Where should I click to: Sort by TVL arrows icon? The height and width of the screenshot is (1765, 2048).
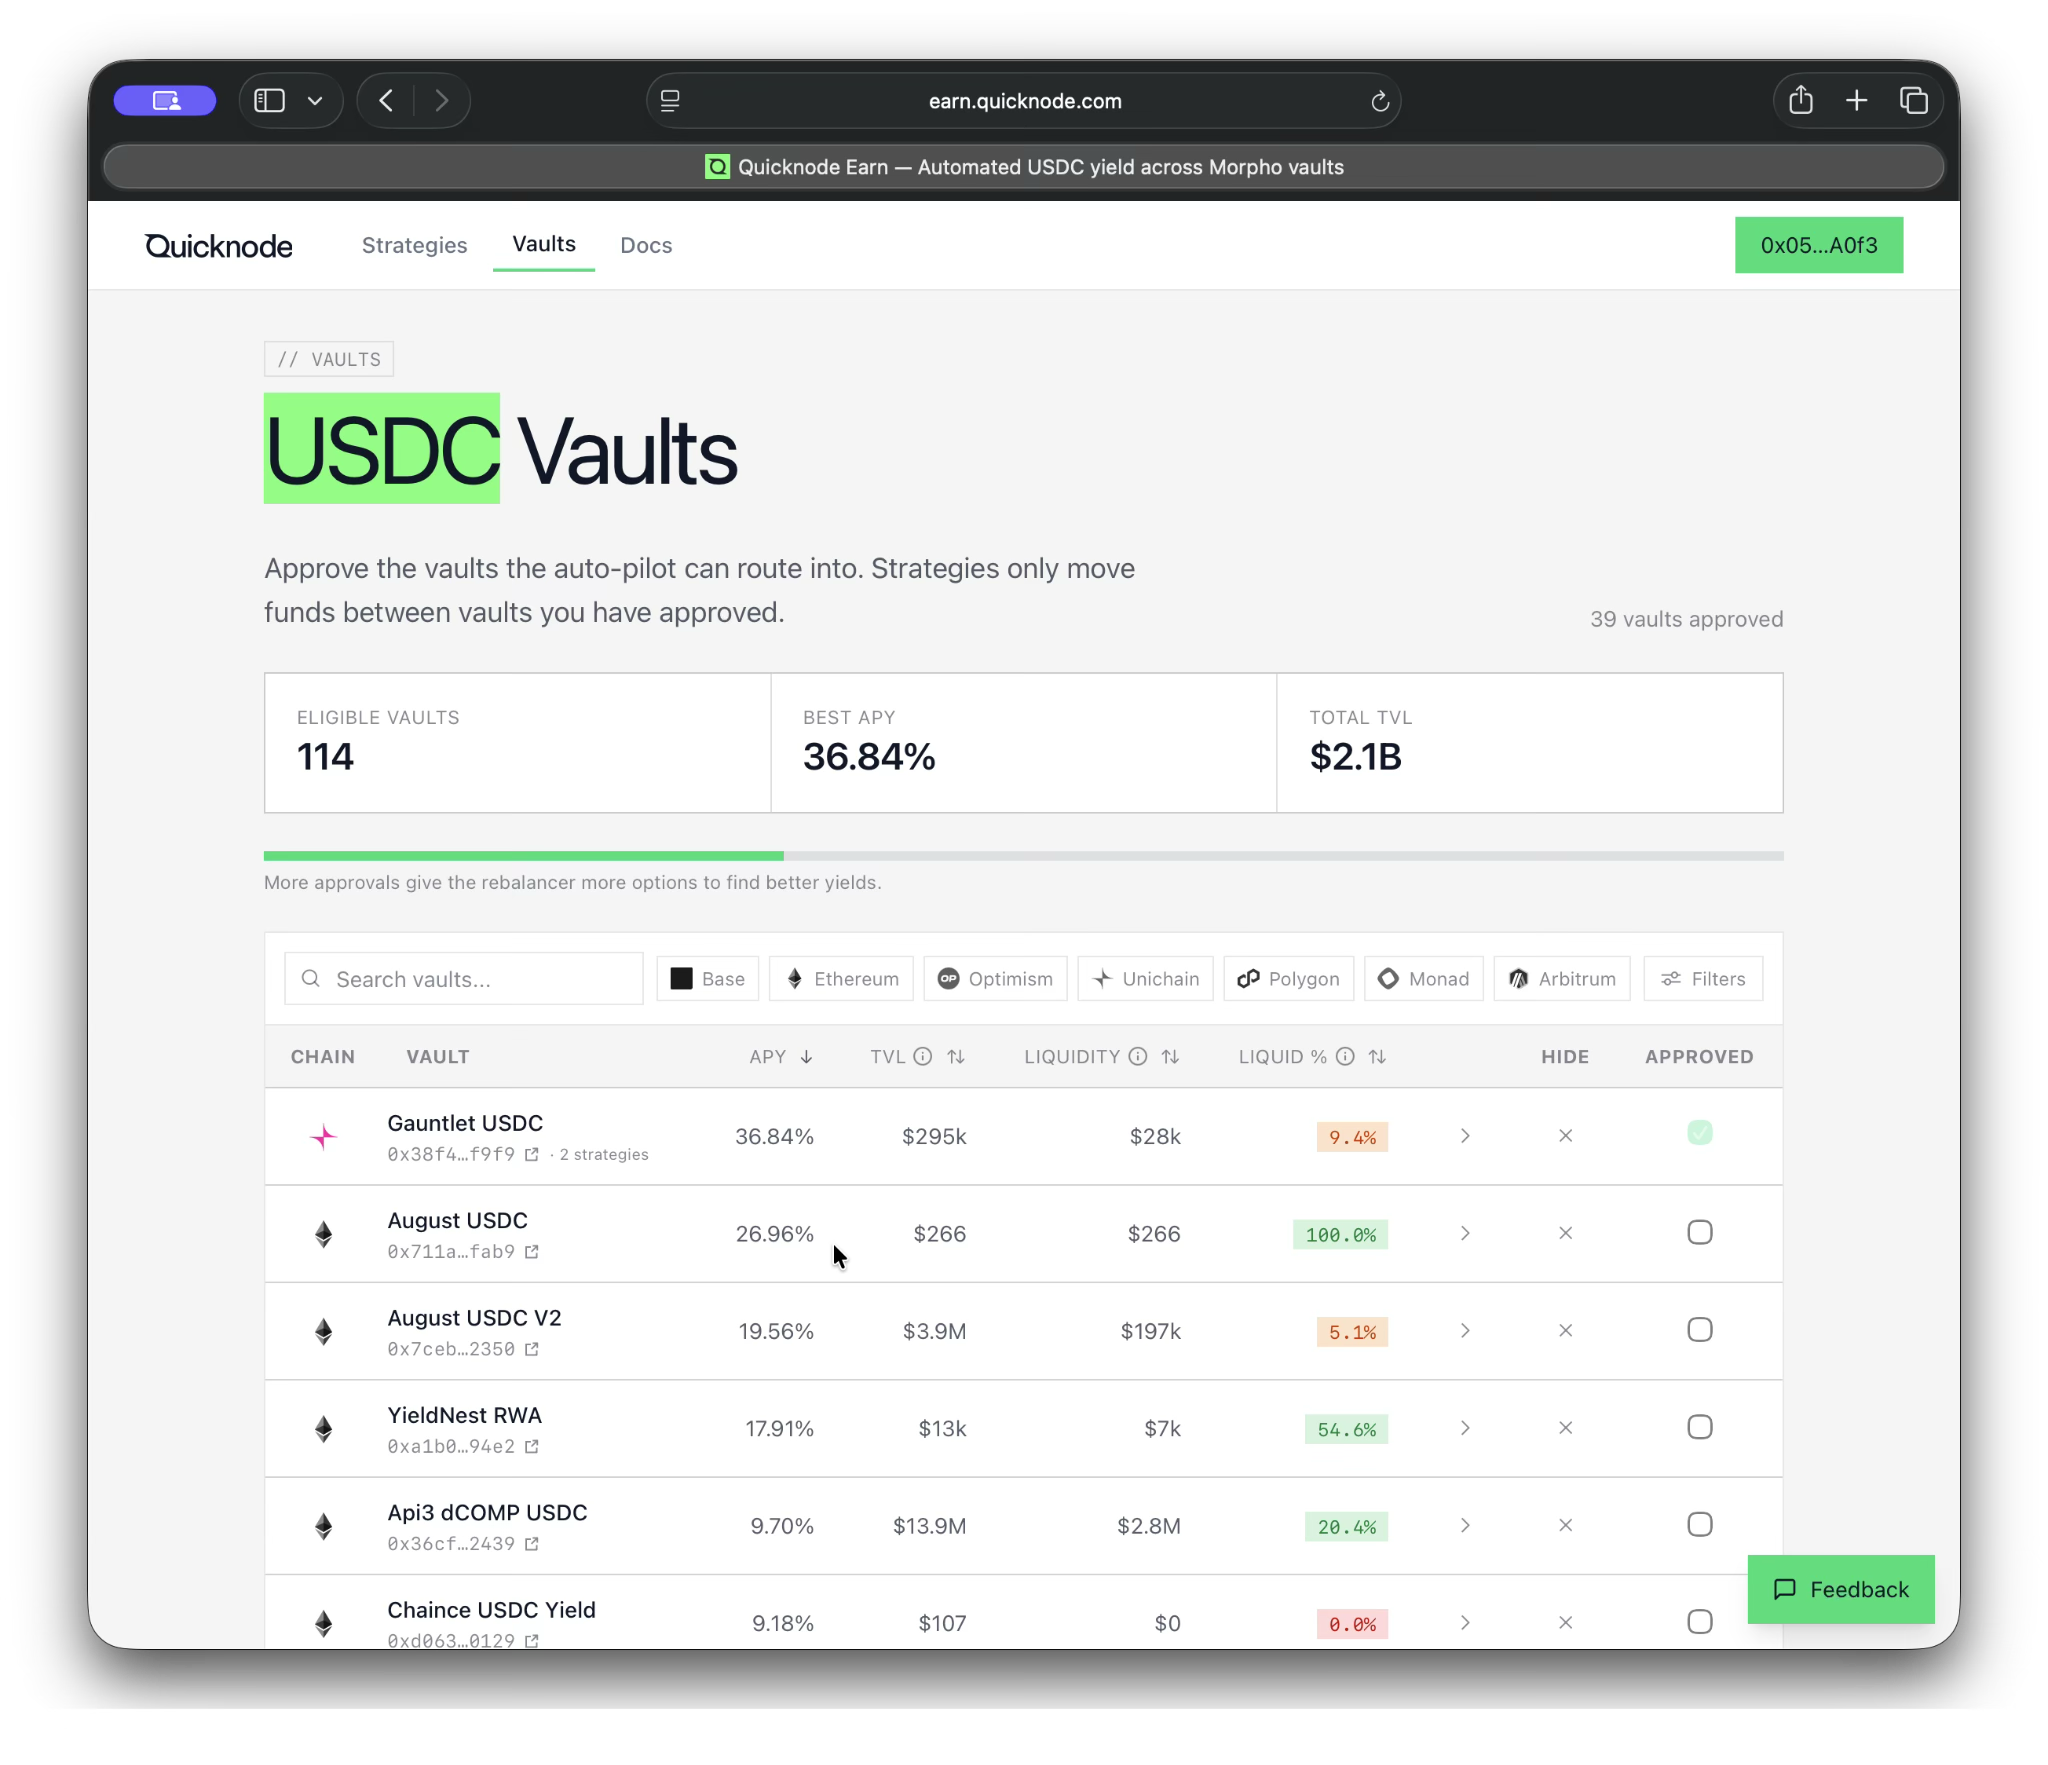pyautogui.click(x=956, y=1057)
